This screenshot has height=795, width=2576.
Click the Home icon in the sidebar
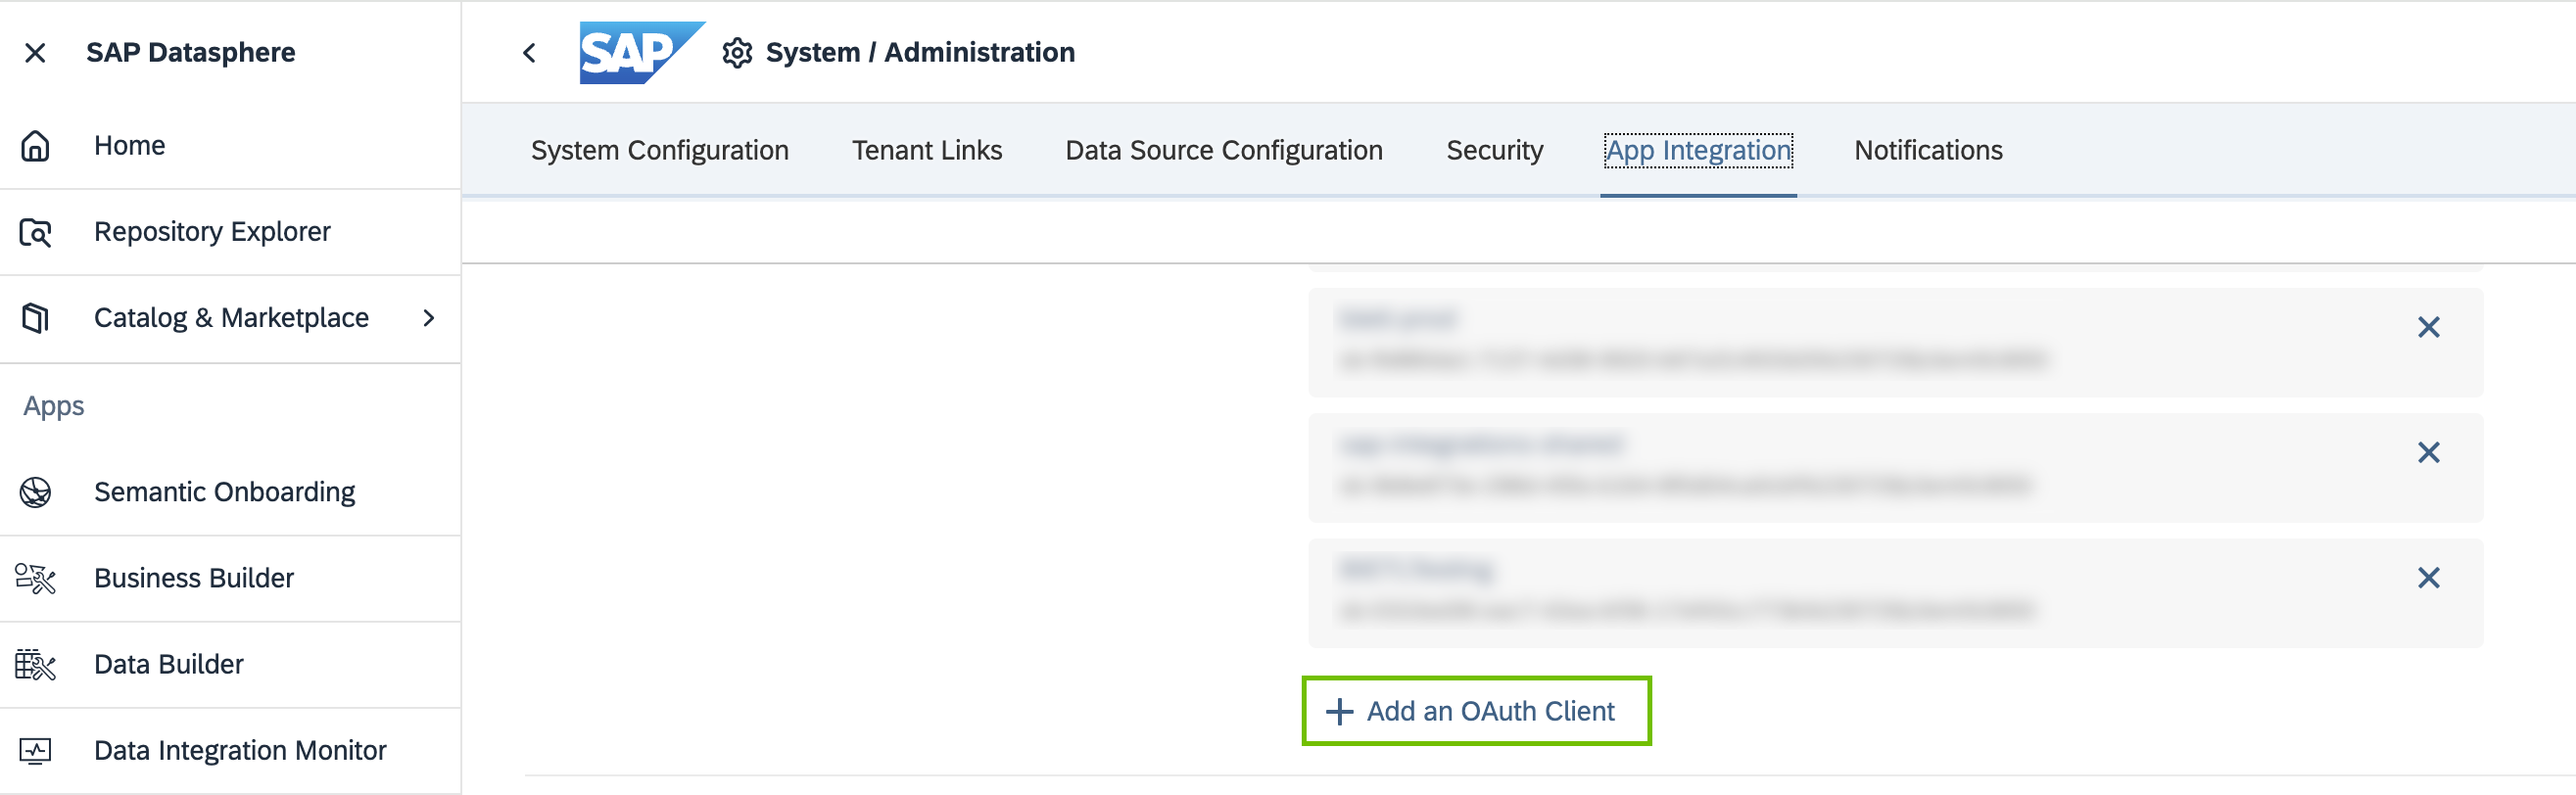point(35,146)
